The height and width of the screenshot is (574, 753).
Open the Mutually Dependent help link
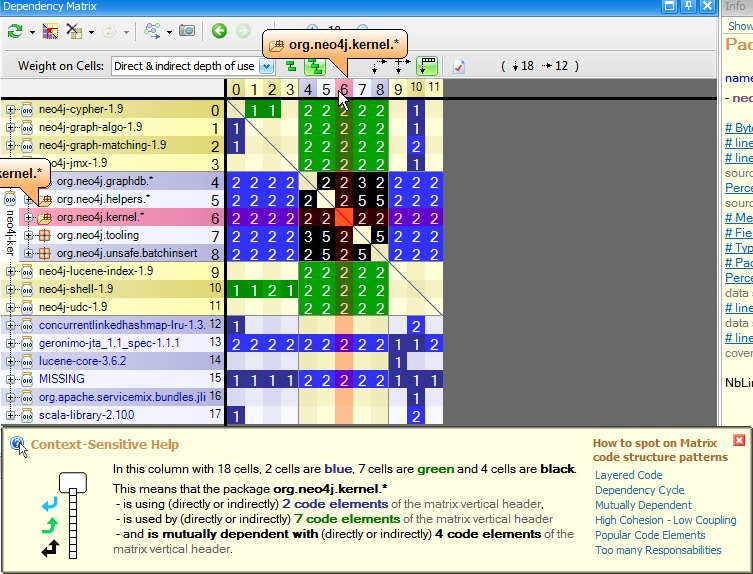pos(643,505)
